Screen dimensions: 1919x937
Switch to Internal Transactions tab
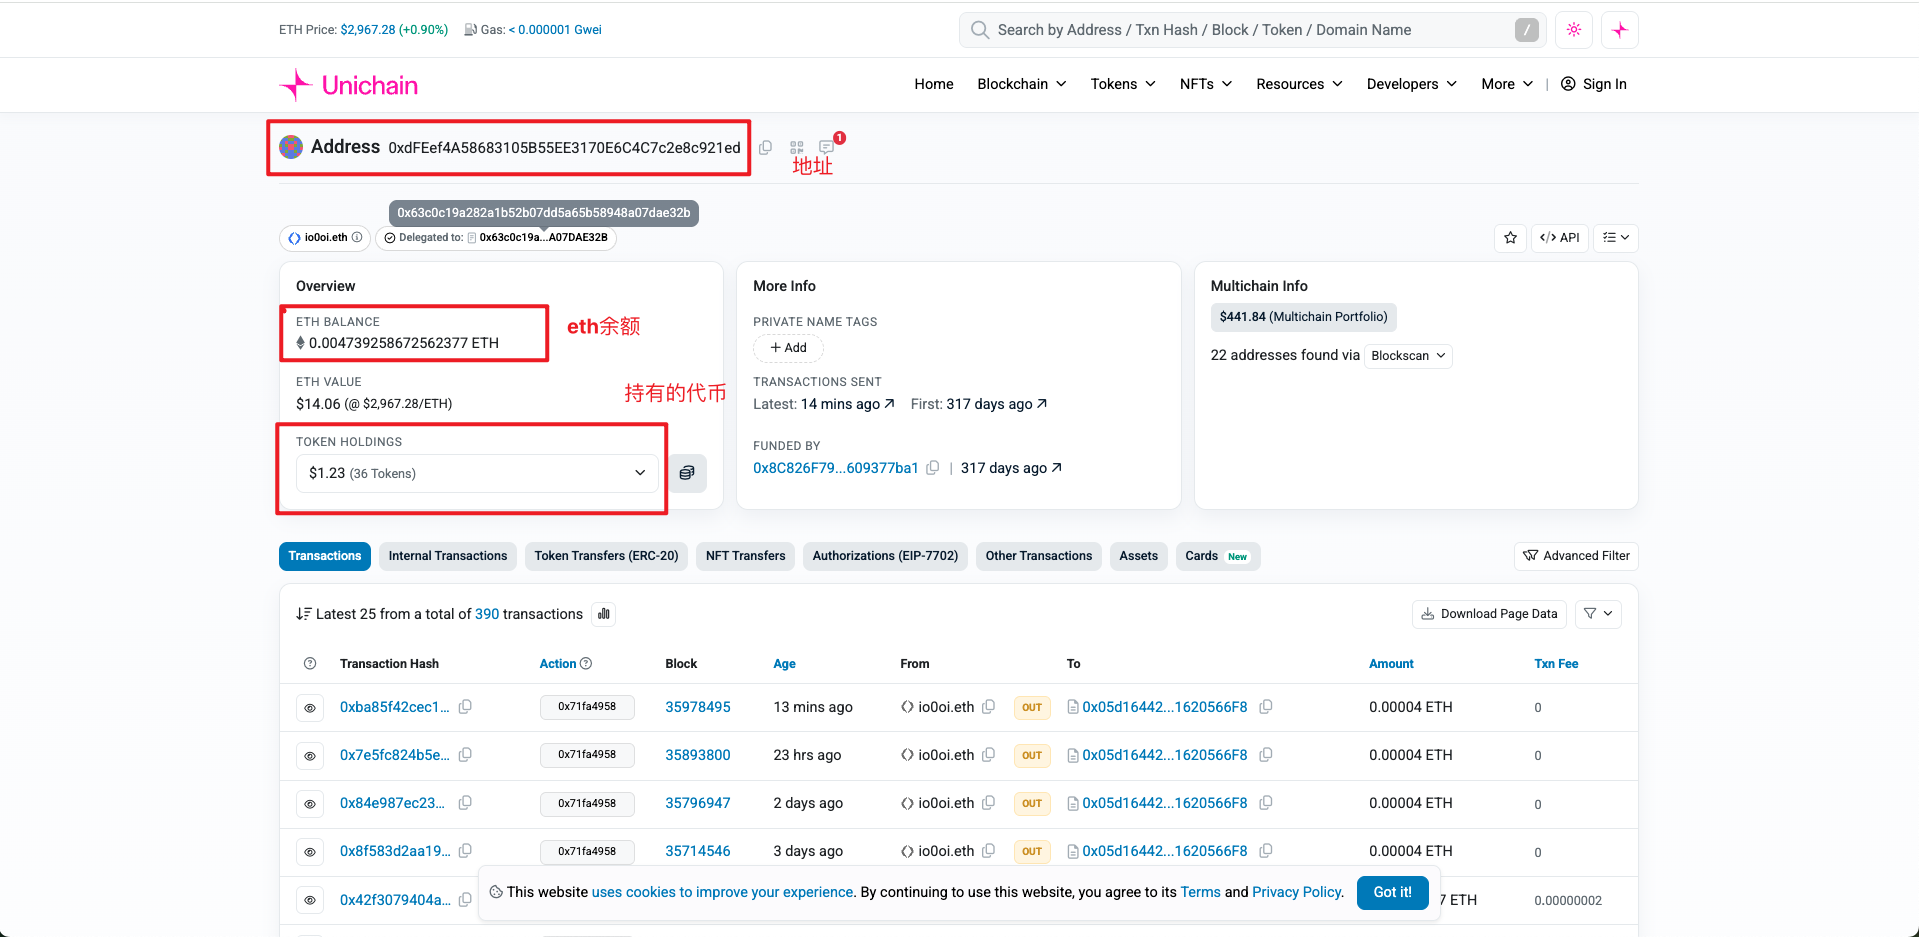[x=448, y=556]
